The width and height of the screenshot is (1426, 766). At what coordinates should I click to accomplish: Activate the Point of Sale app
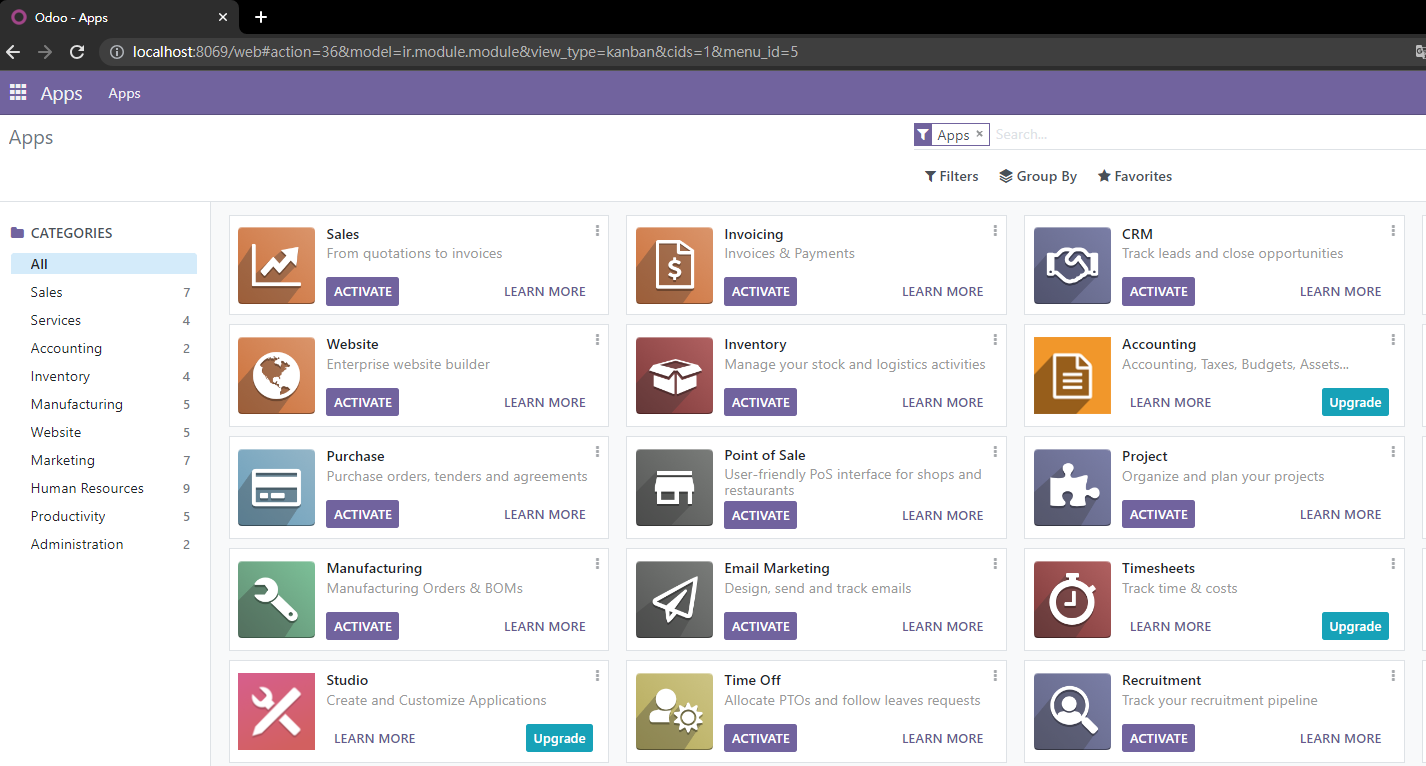(x=760, y=515)
